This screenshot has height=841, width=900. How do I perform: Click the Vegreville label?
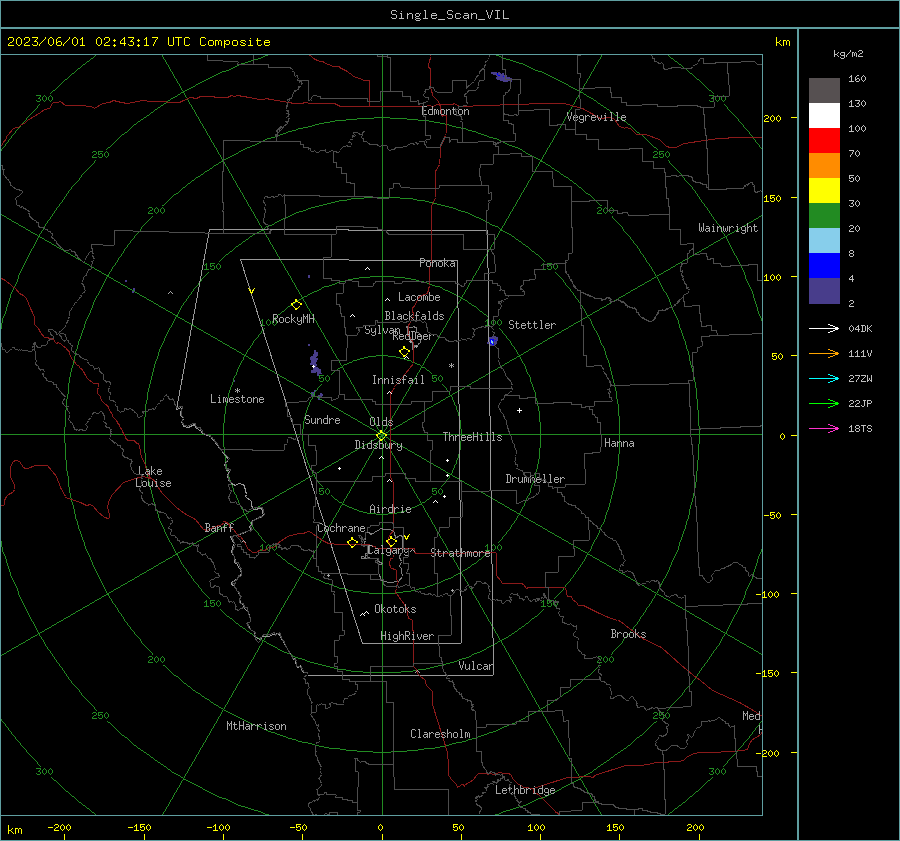(596, 117)
